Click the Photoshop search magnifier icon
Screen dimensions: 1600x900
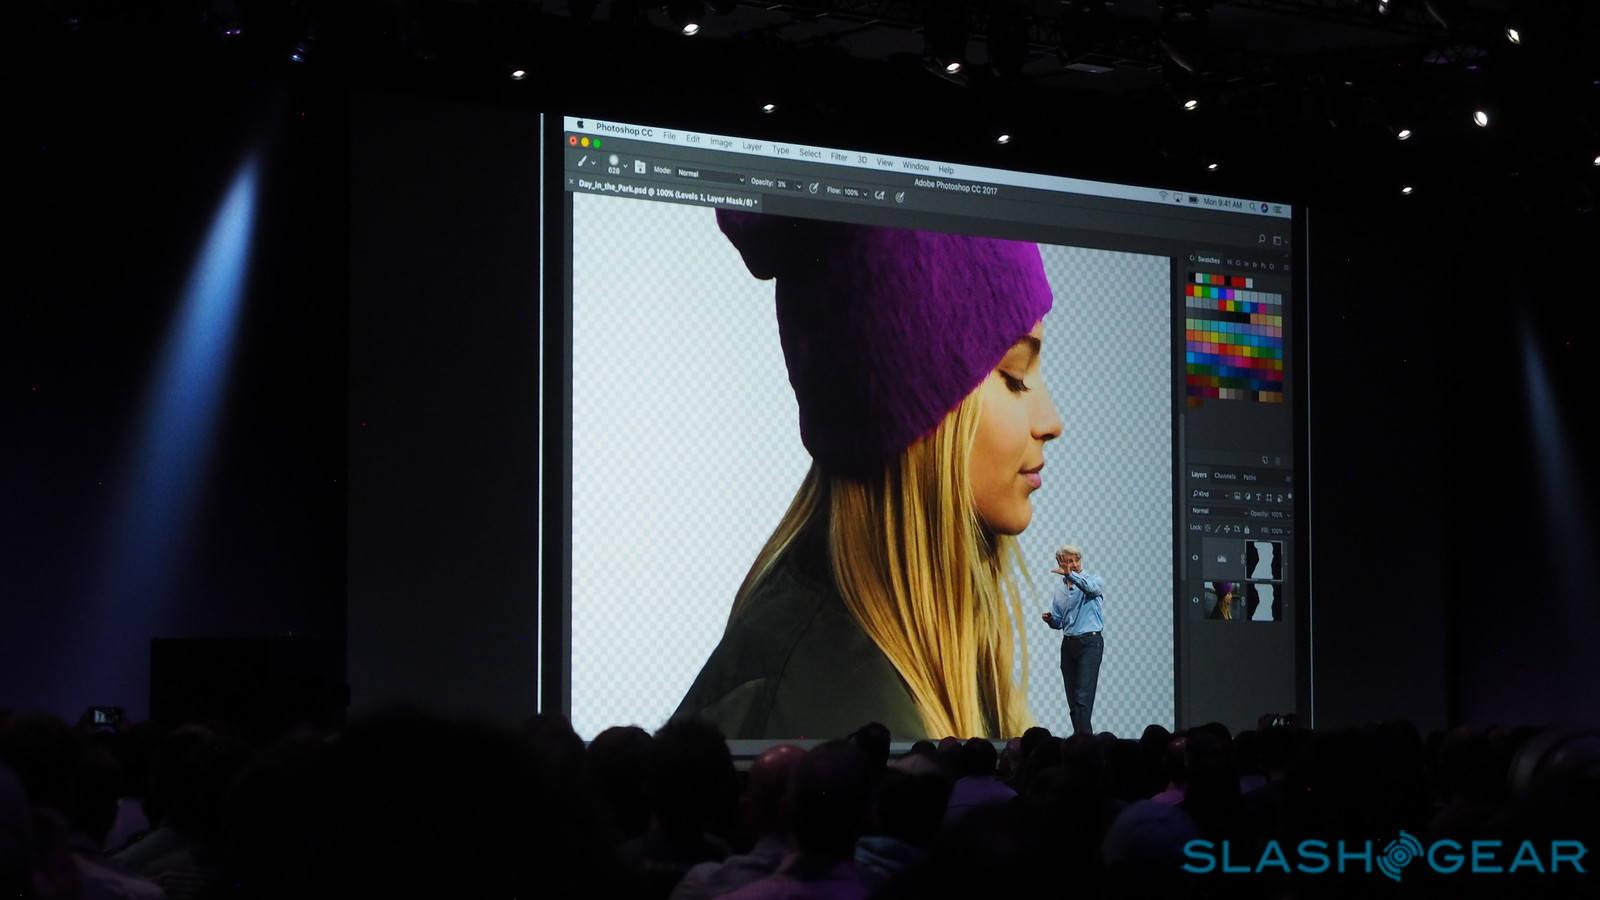coord(1262,239)
